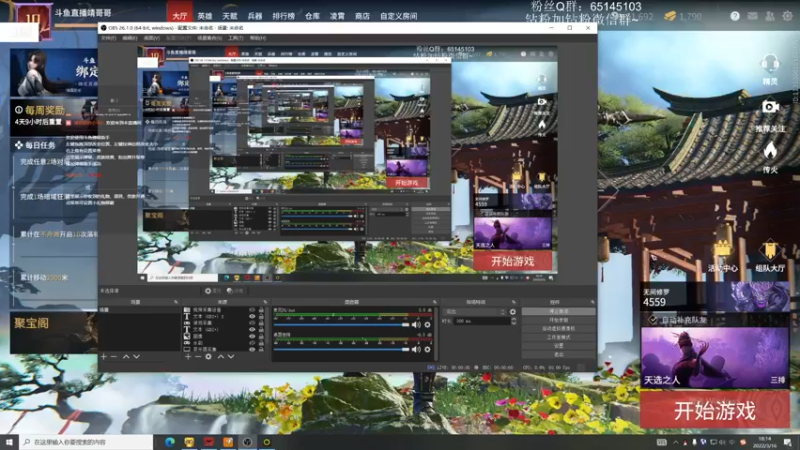Viewport: 800px width, 450px height.
Task: Open the 聚宝阁 banner in game lobby
Action: [54, 333]
